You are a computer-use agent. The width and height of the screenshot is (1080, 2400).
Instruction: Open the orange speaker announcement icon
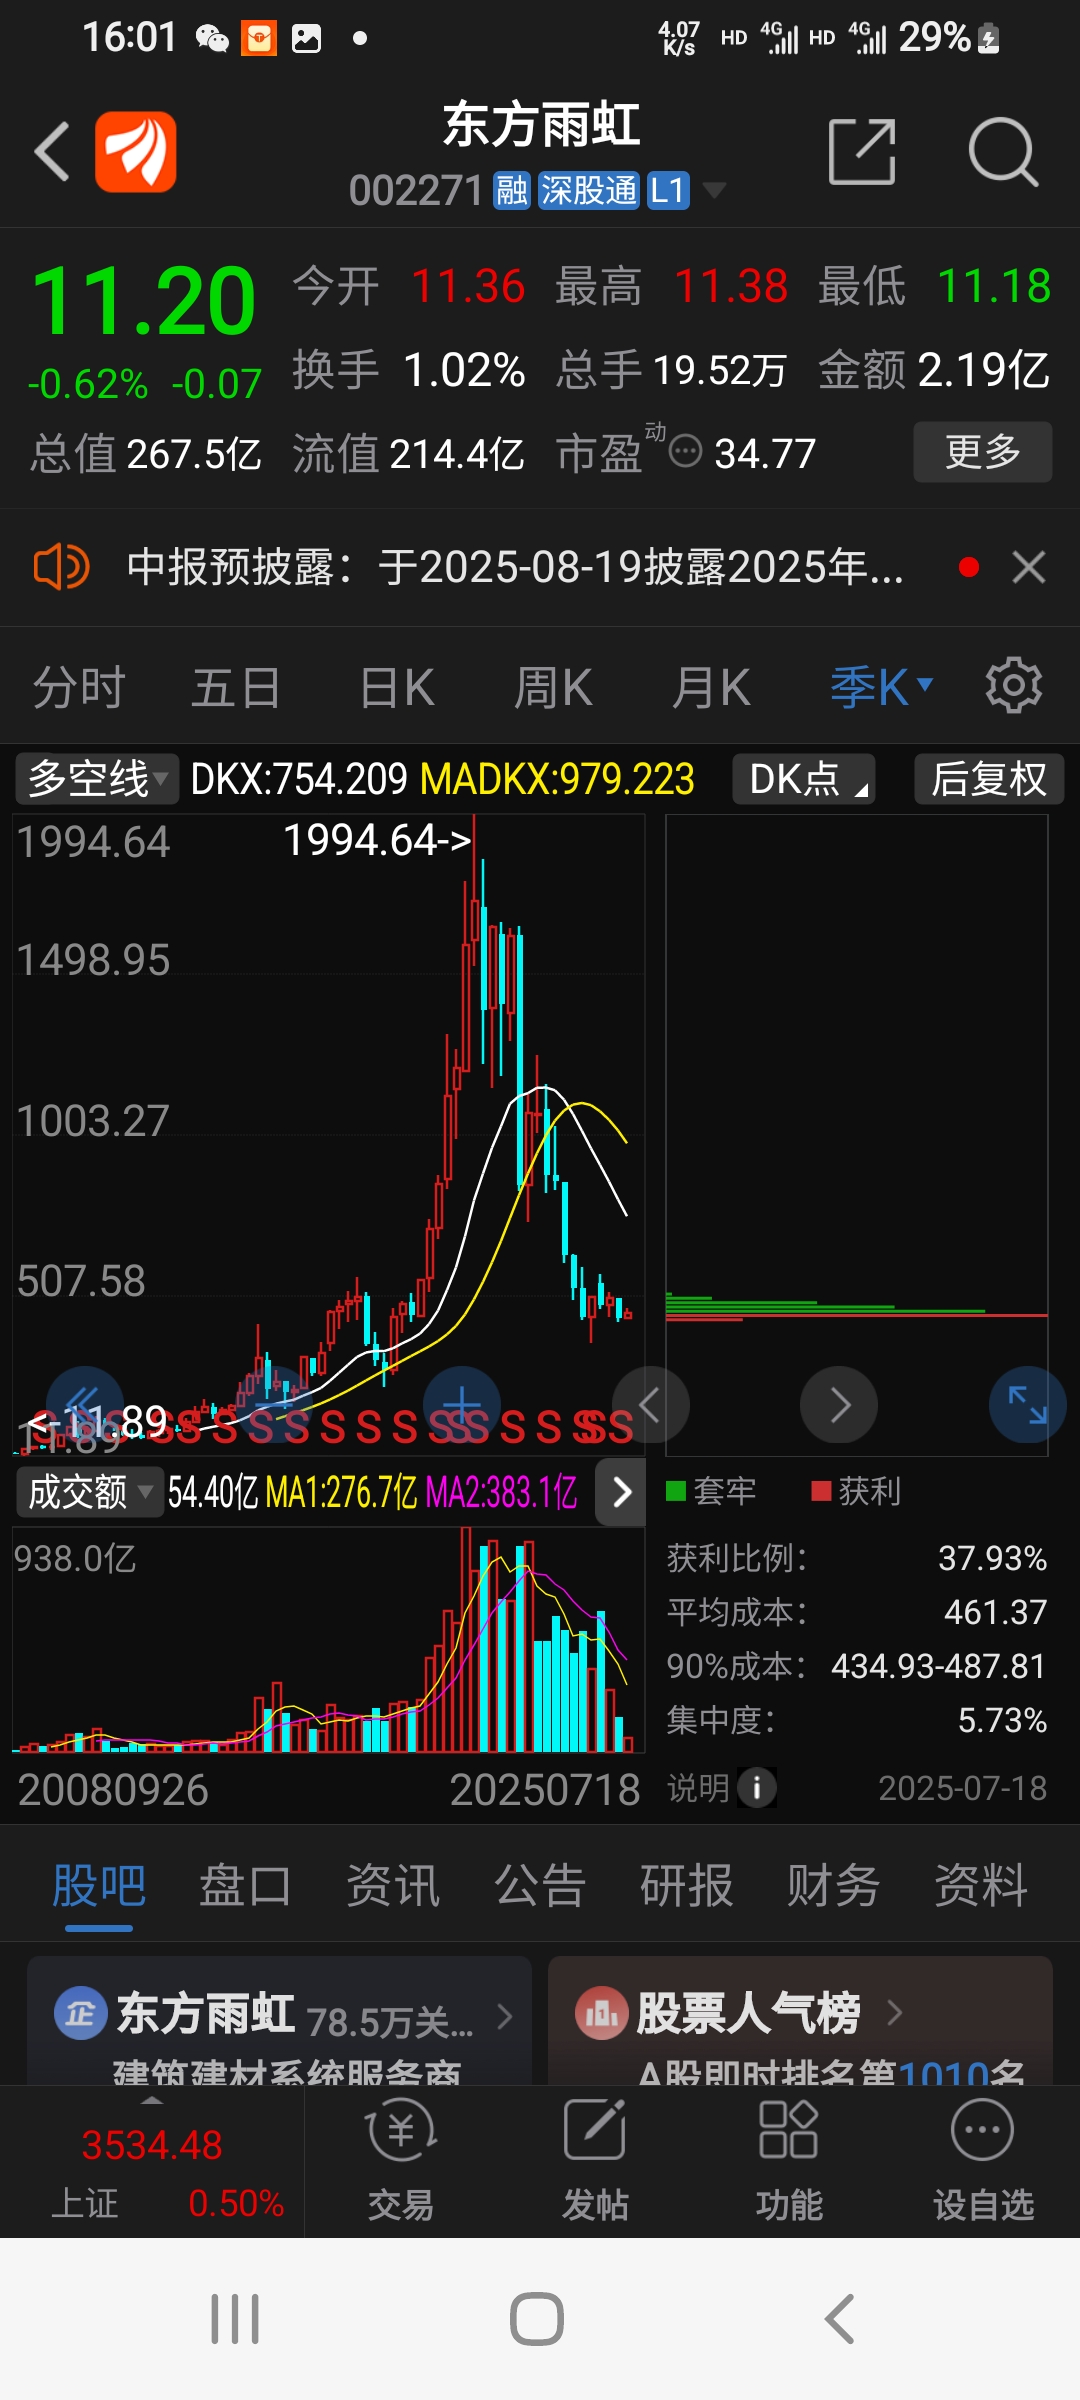[x=61, y=567]
